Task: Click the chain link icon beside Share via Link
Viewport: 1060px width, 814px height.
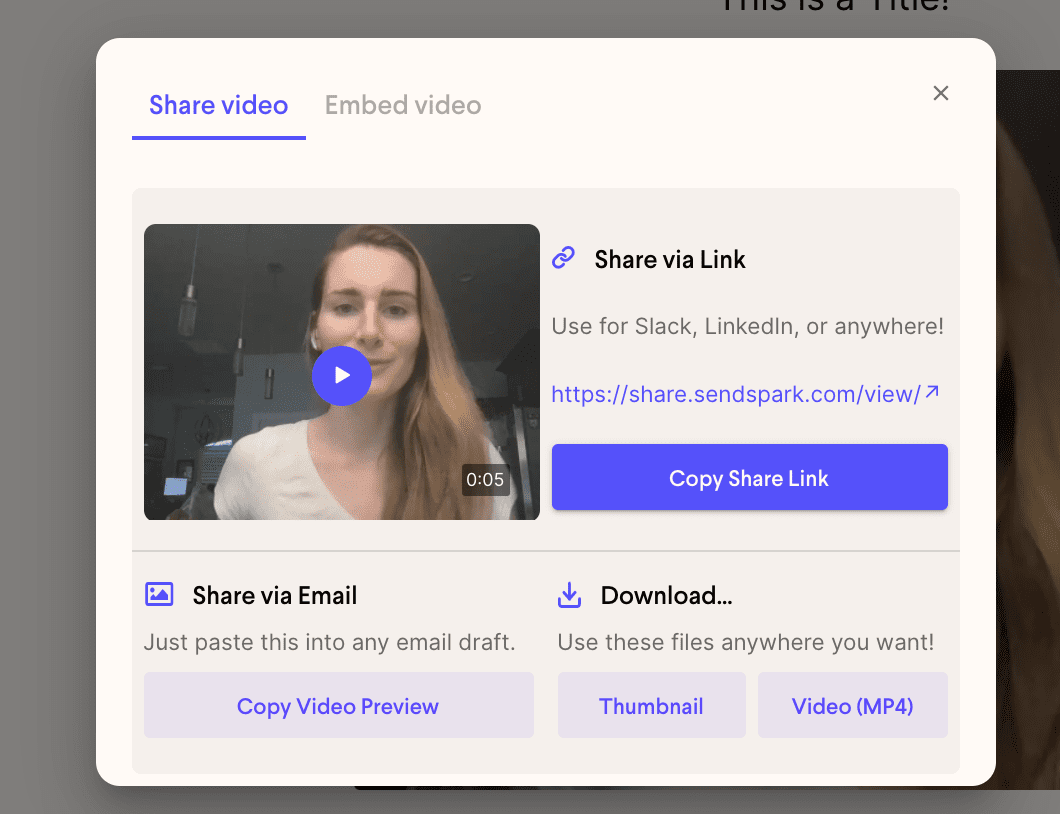Action: click(564, 257)
